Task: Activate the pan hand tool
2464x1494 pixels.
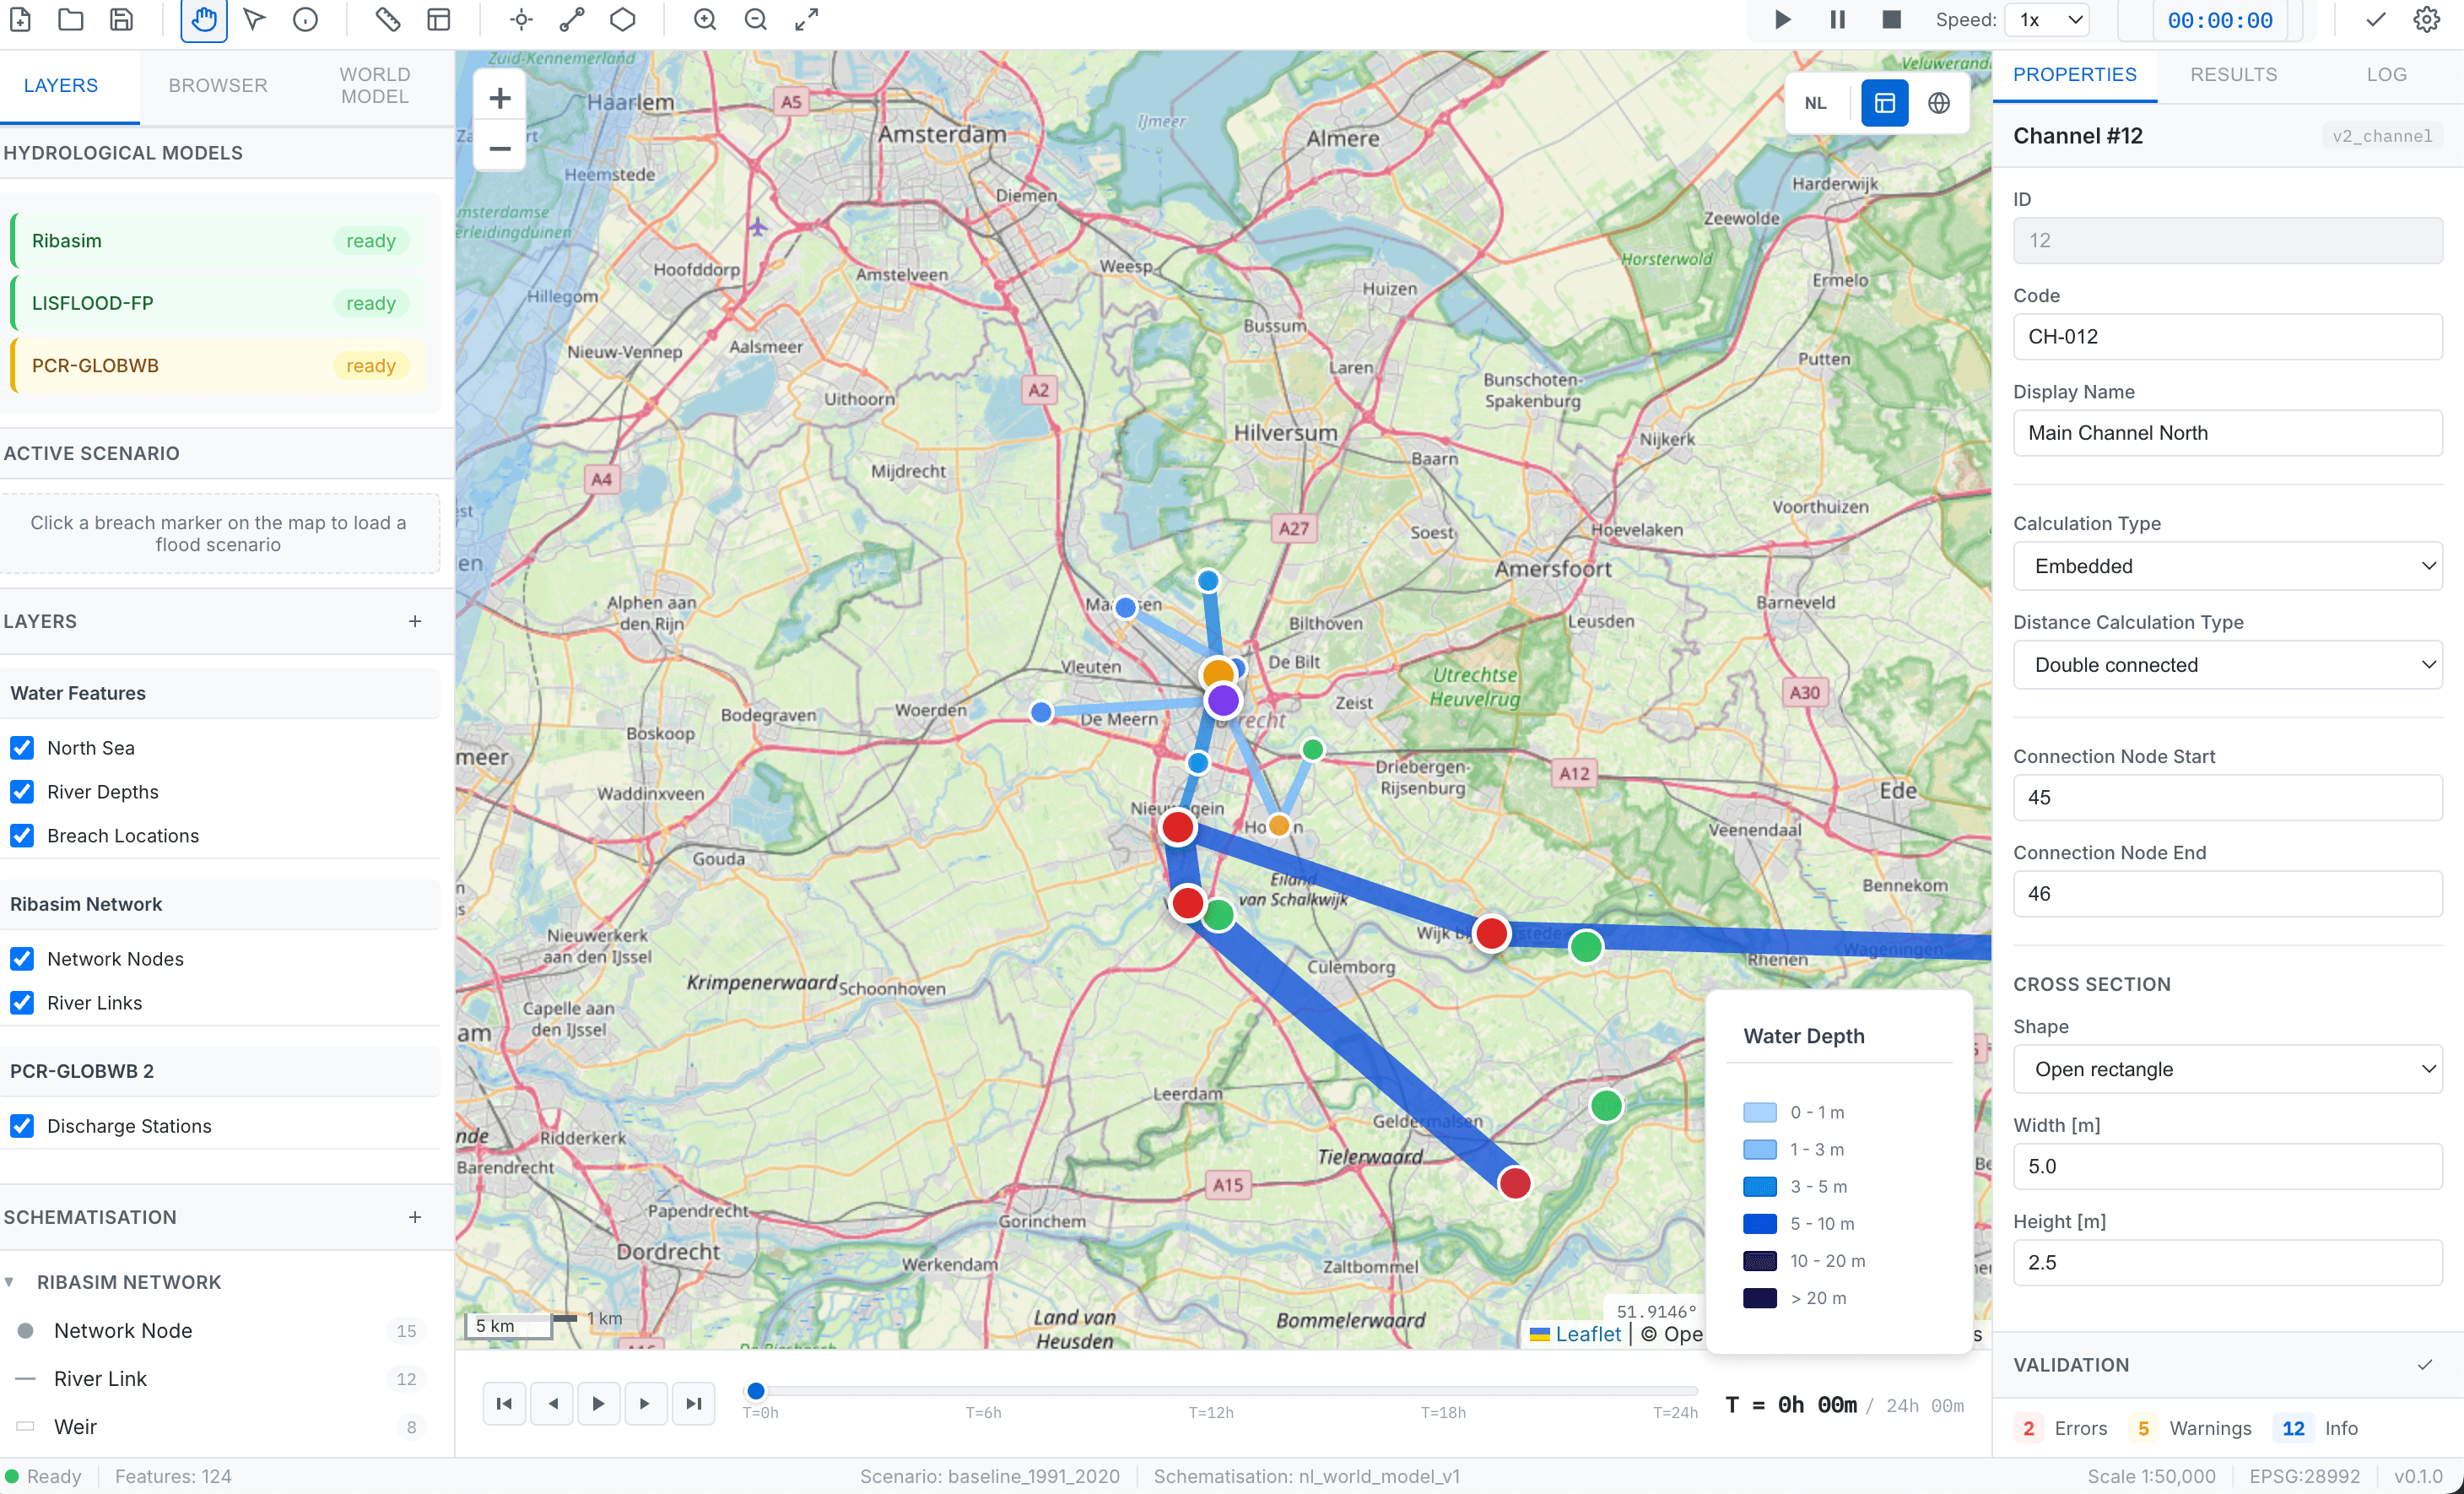Action: tap(204, 19)
